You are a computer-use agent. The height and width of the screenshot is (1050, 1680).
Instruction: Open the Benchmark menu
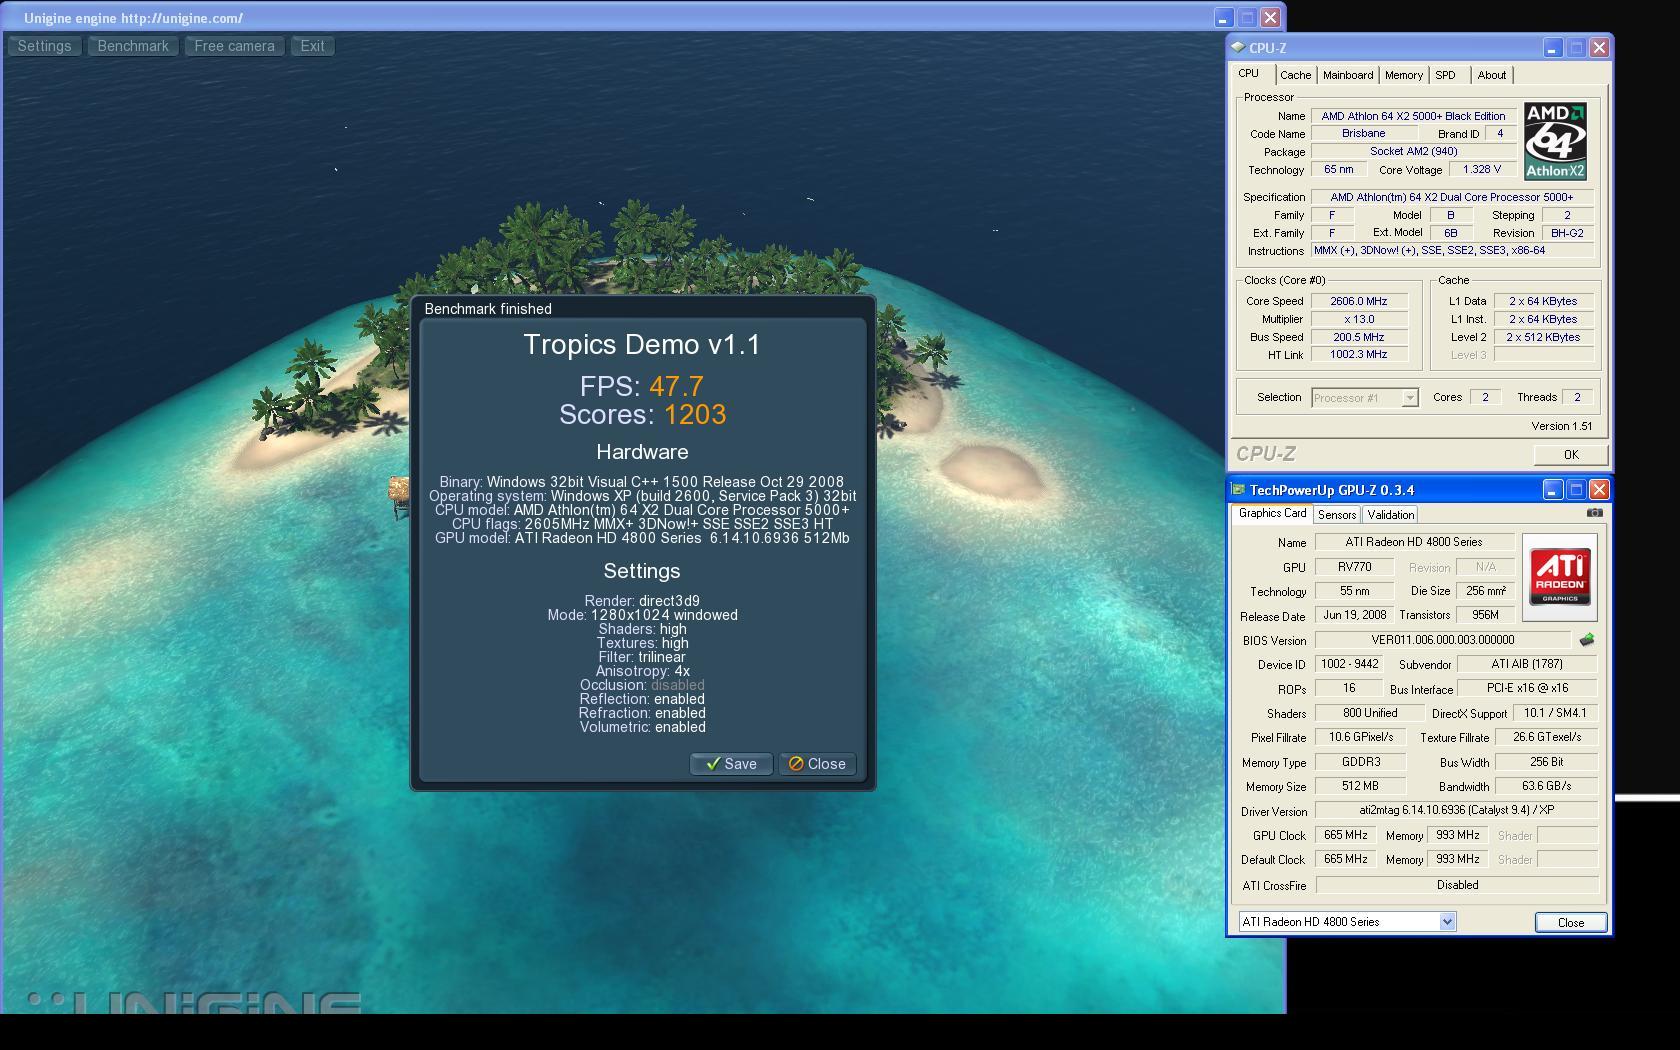pos(133,46)
